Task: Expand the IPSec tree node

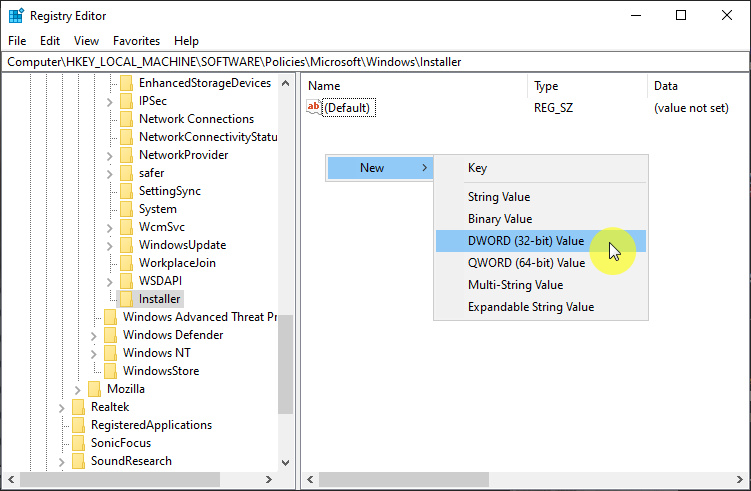Action: 110,101
